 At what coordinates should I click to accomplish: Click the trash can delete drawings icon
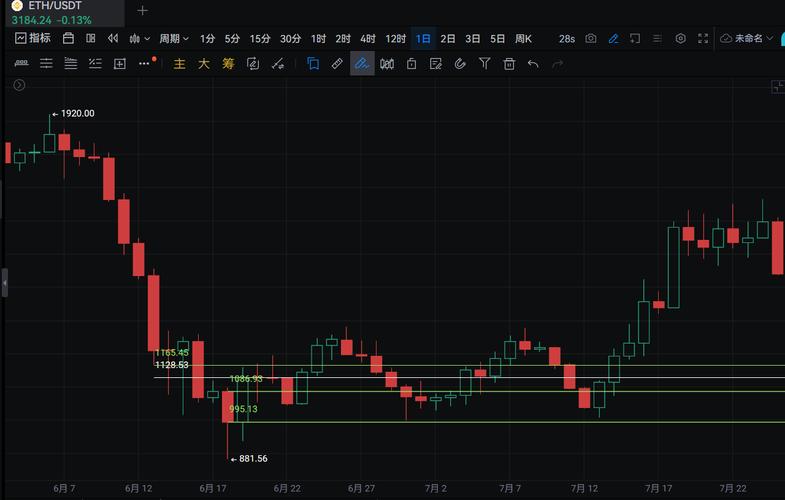coord(509,64)
